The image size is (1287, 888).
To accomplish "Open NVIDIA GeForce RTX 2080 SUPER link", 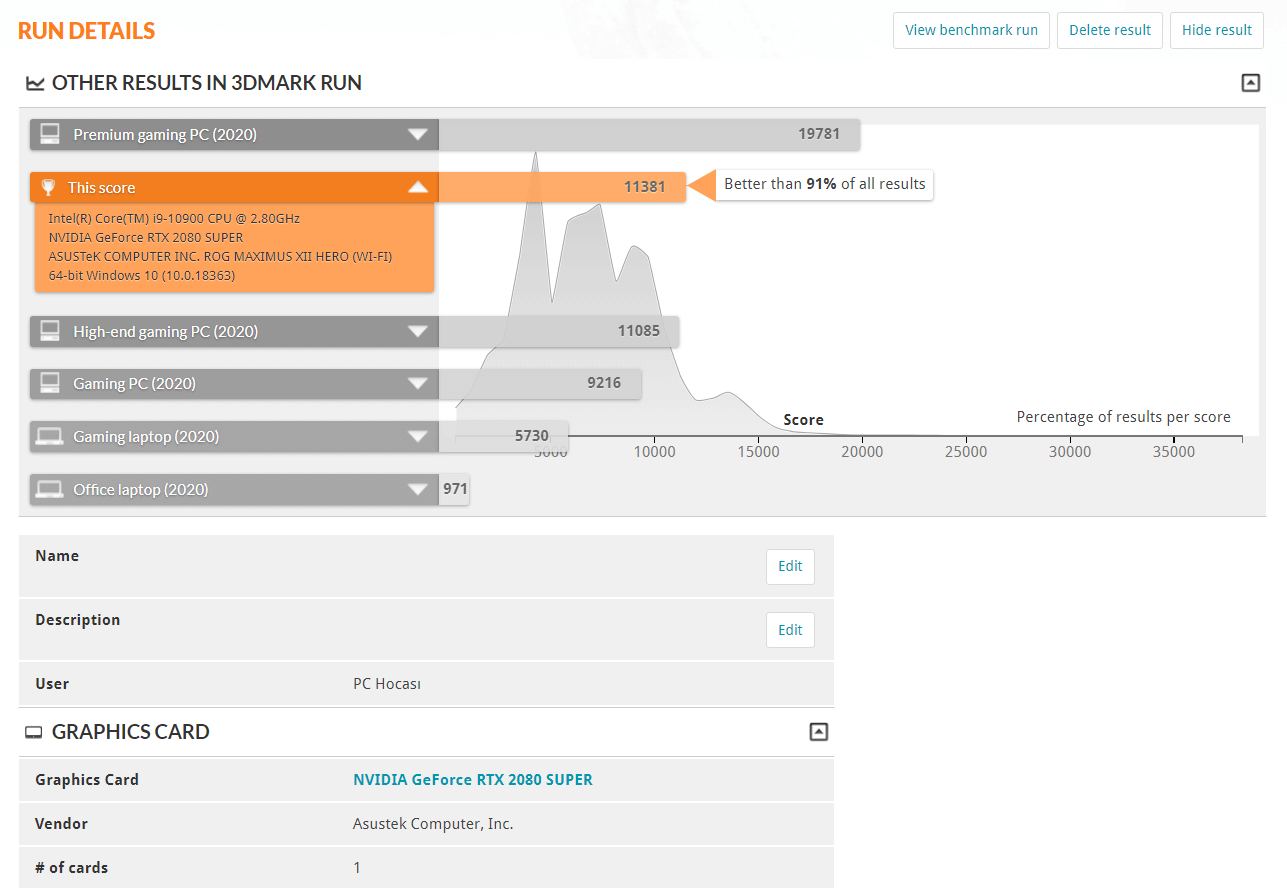I will pyautogui.click(x=472, y=780).
